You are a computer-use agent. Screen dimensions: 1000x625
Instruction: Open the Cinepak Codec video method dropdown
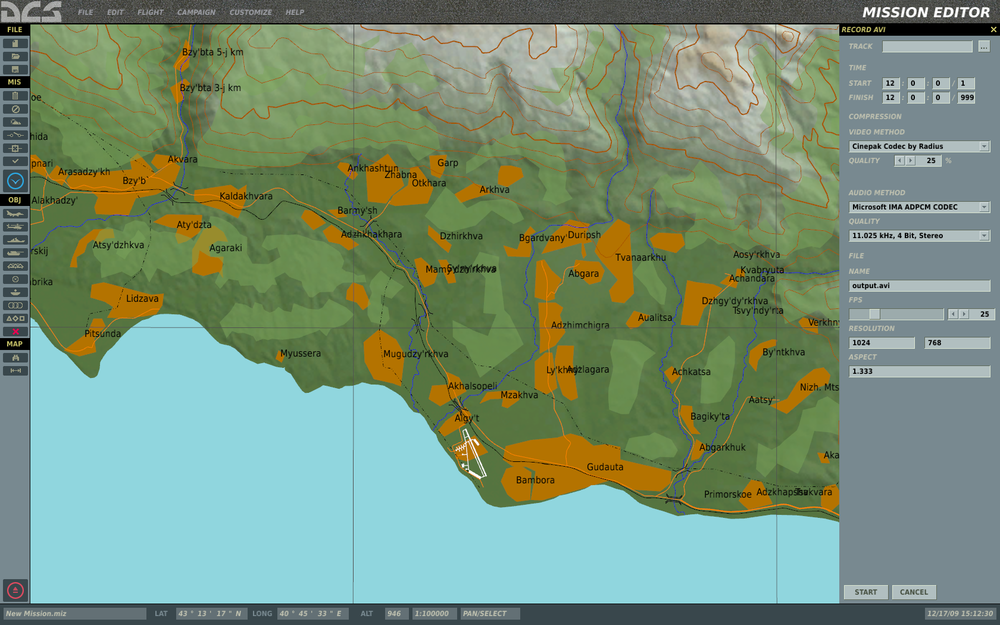918,145
